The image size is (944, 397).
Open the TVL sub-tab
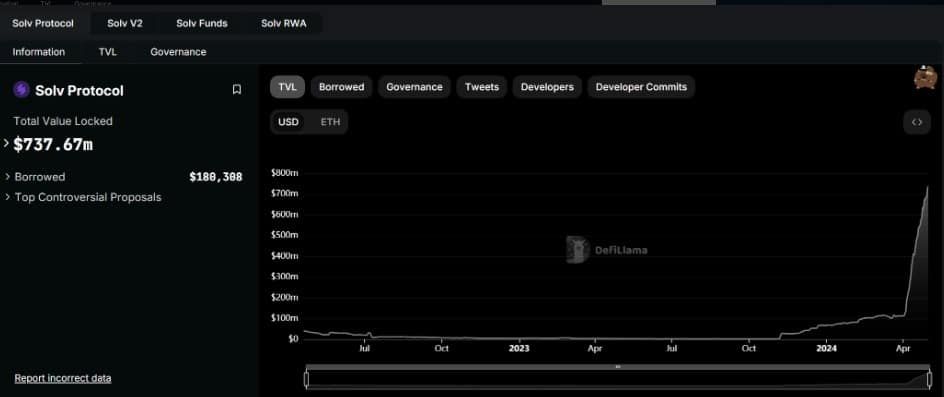(108, 52)
